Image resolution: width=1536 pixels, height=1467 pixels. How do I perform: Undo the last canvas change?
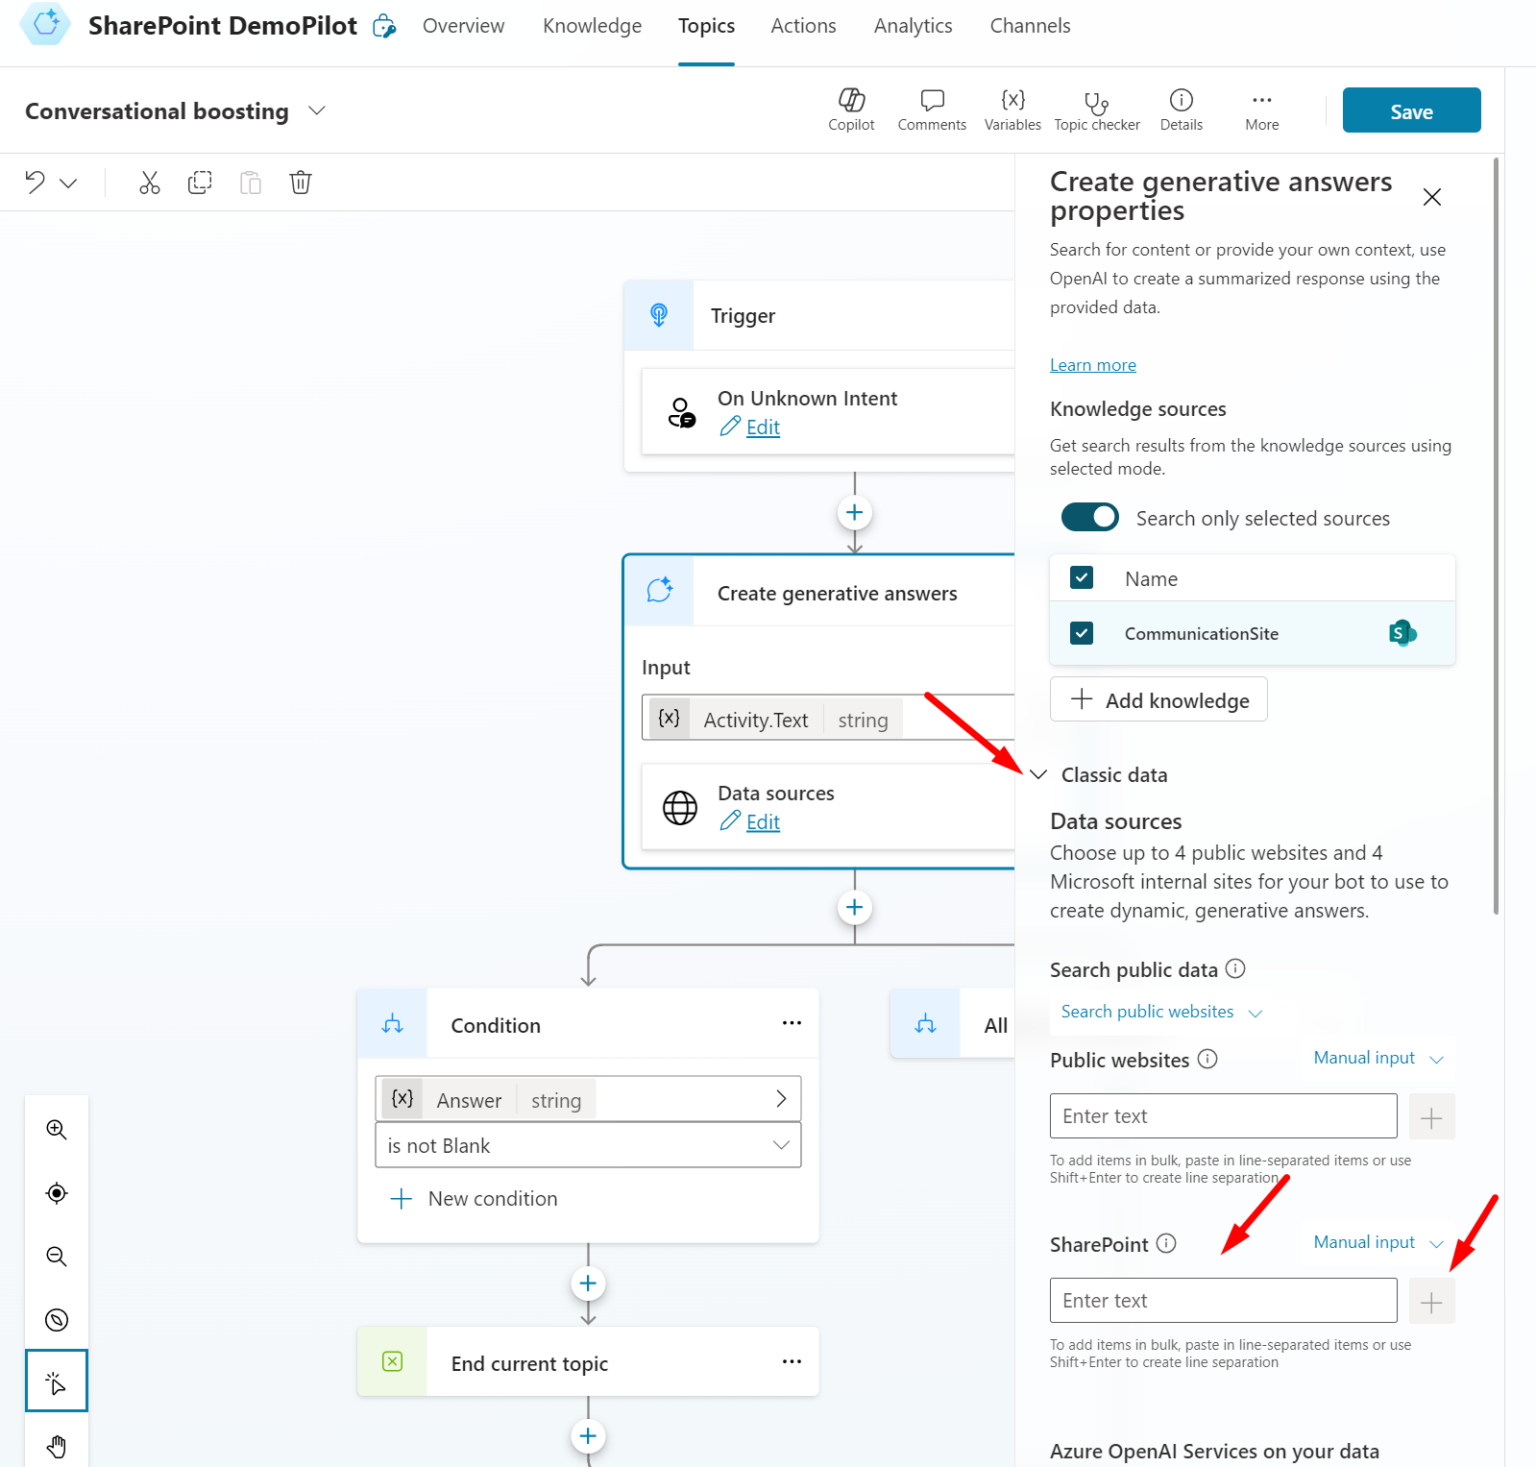(35, 182)
